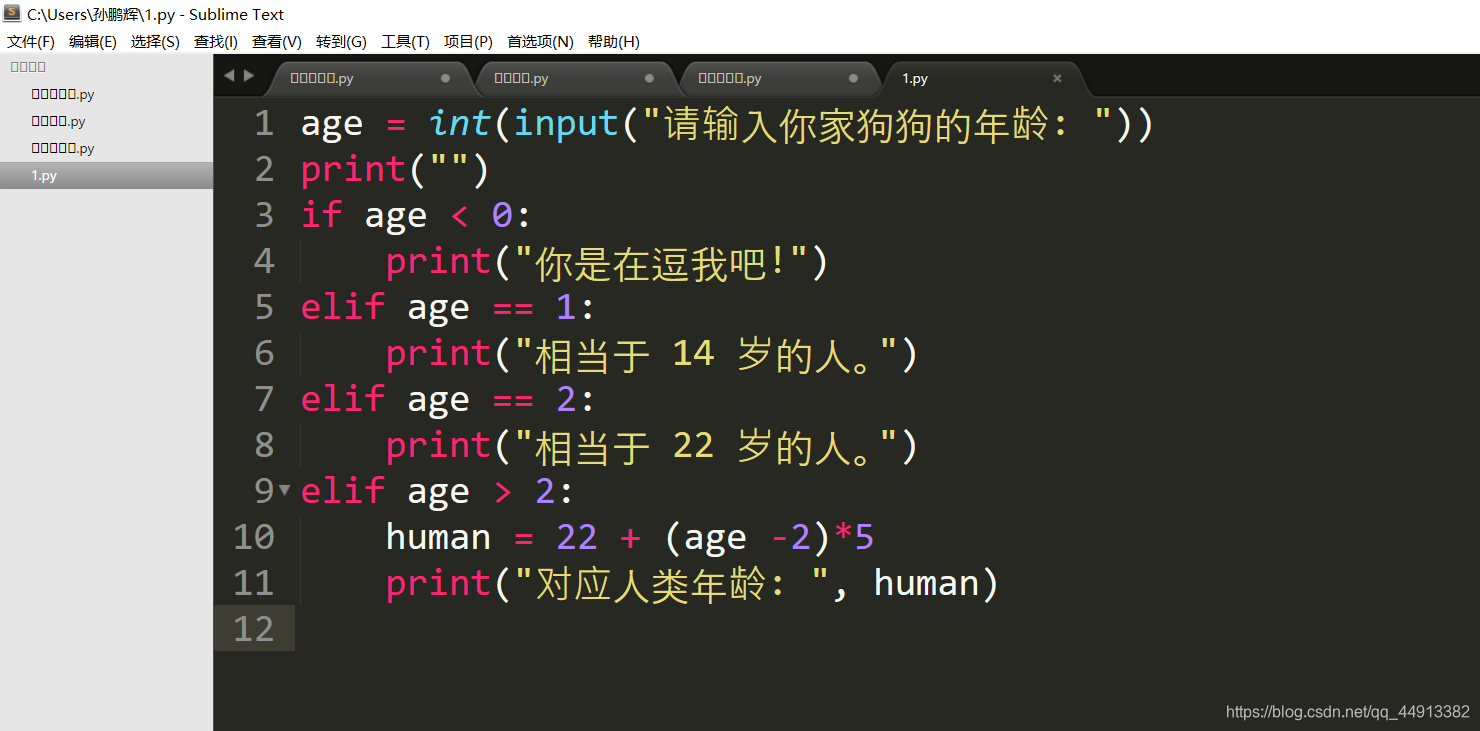This screenshot has height=731, width=1480.
Task: Click line number 2 in the gutter
Action: click(264, 169)
